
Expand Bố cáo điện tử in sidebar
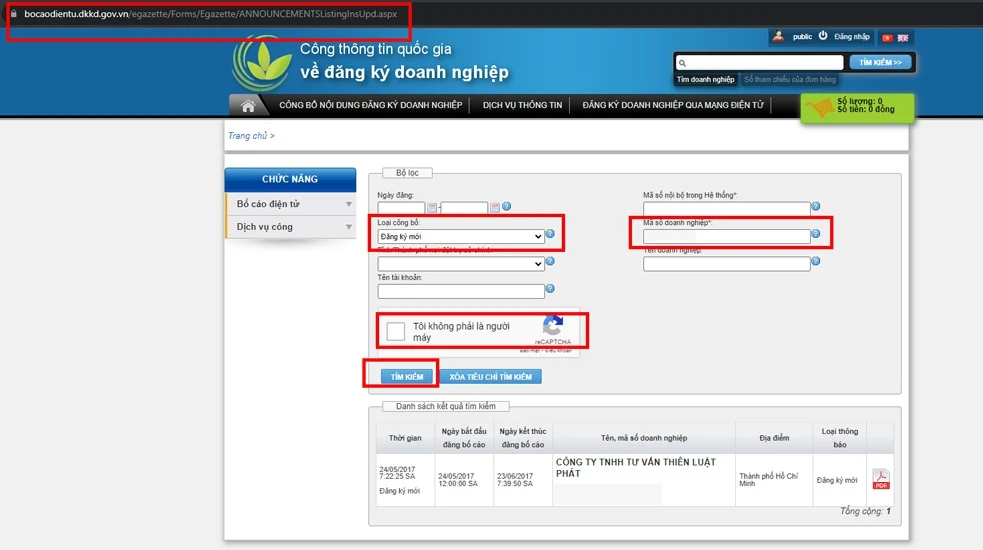click(x=289, y=204)
